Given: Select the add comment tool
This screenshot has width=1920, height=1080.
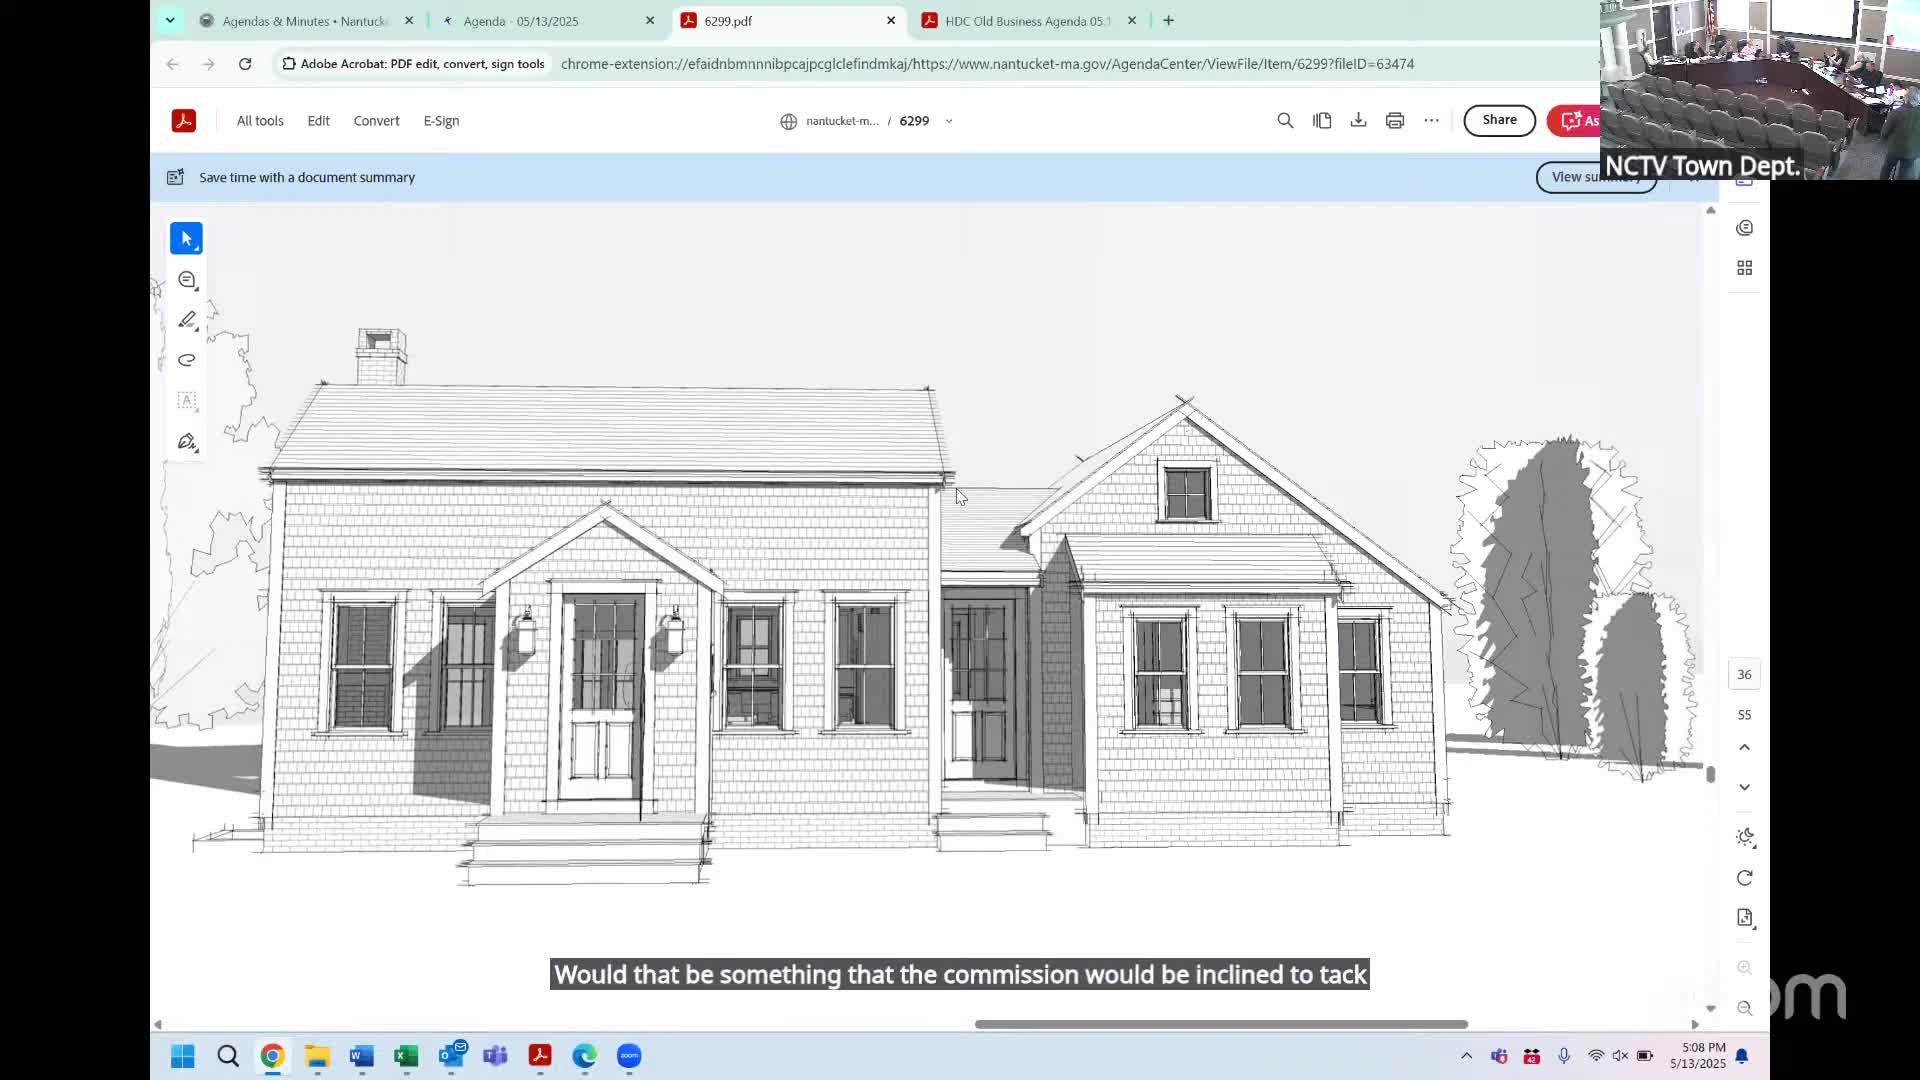Looking at the screenshot, I should click(x=186, y=280).
